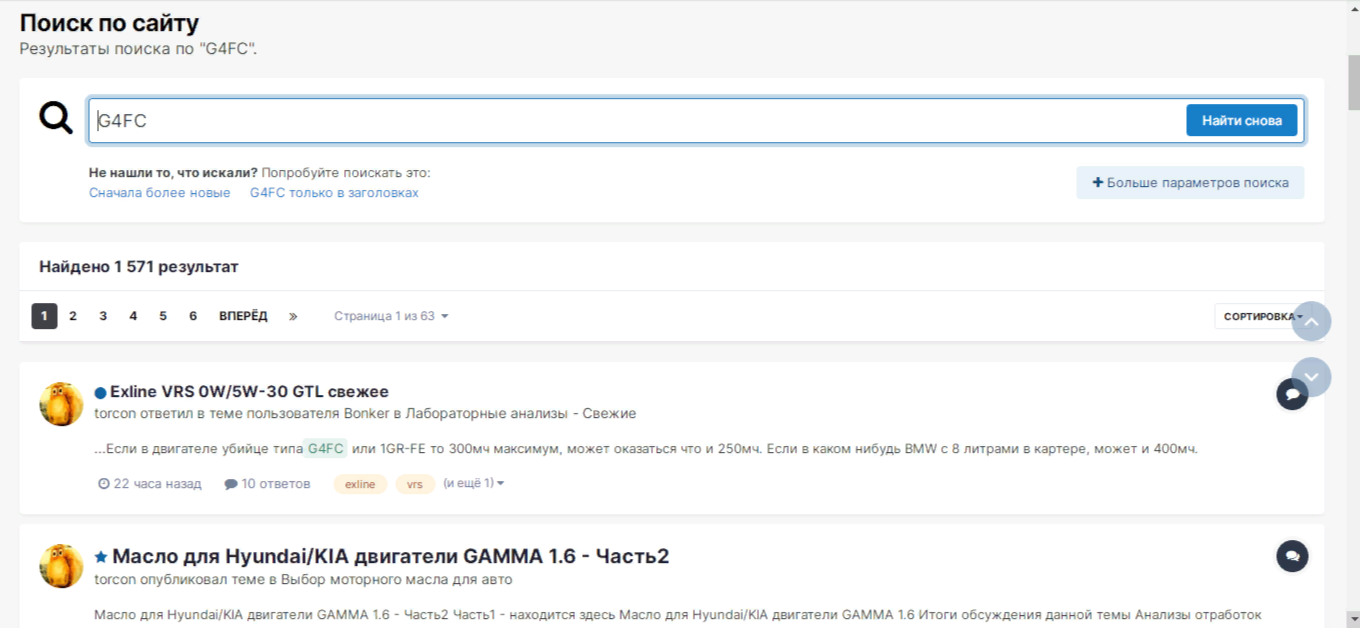Image resolution: width=1360 pixels, height=628 pixels.
Task: Go to results page 5
Action: (x=163, y=316)
